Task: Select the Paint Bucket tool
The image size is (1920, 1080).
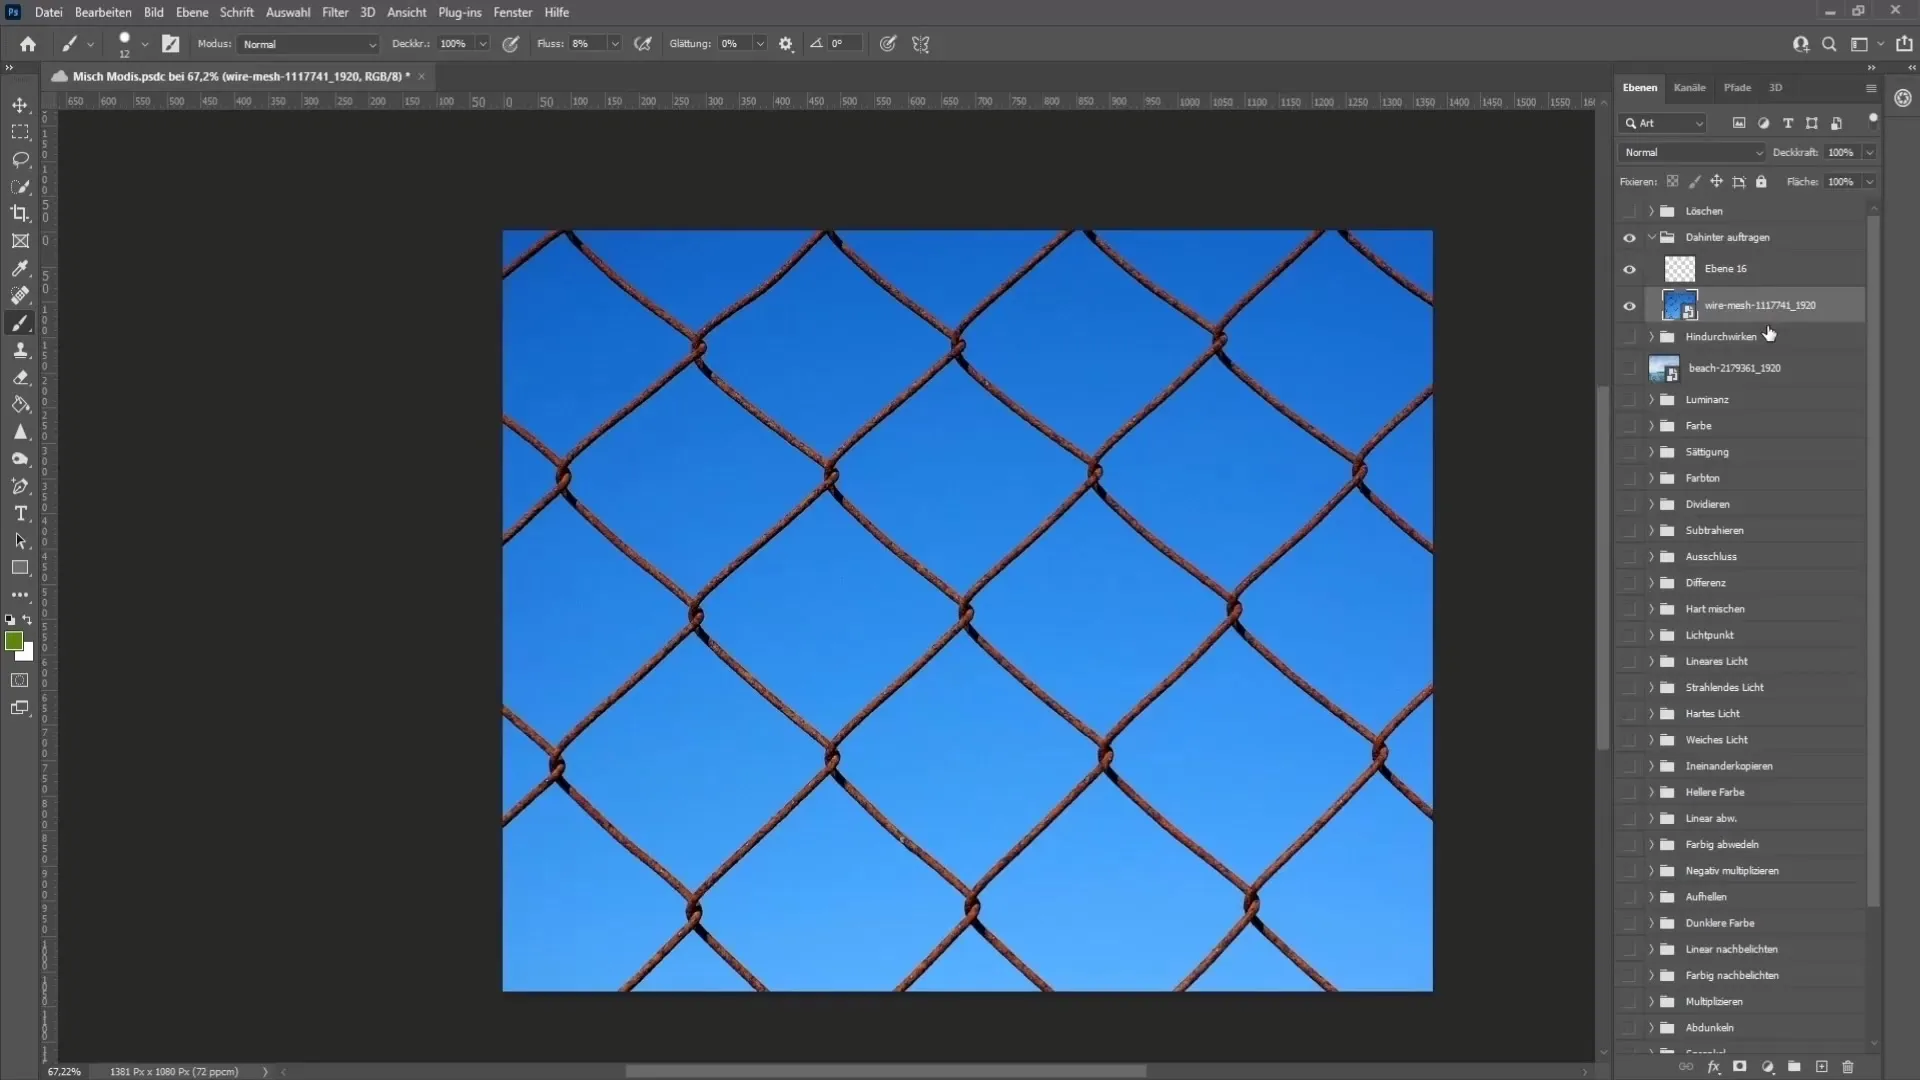Action: 20,405
